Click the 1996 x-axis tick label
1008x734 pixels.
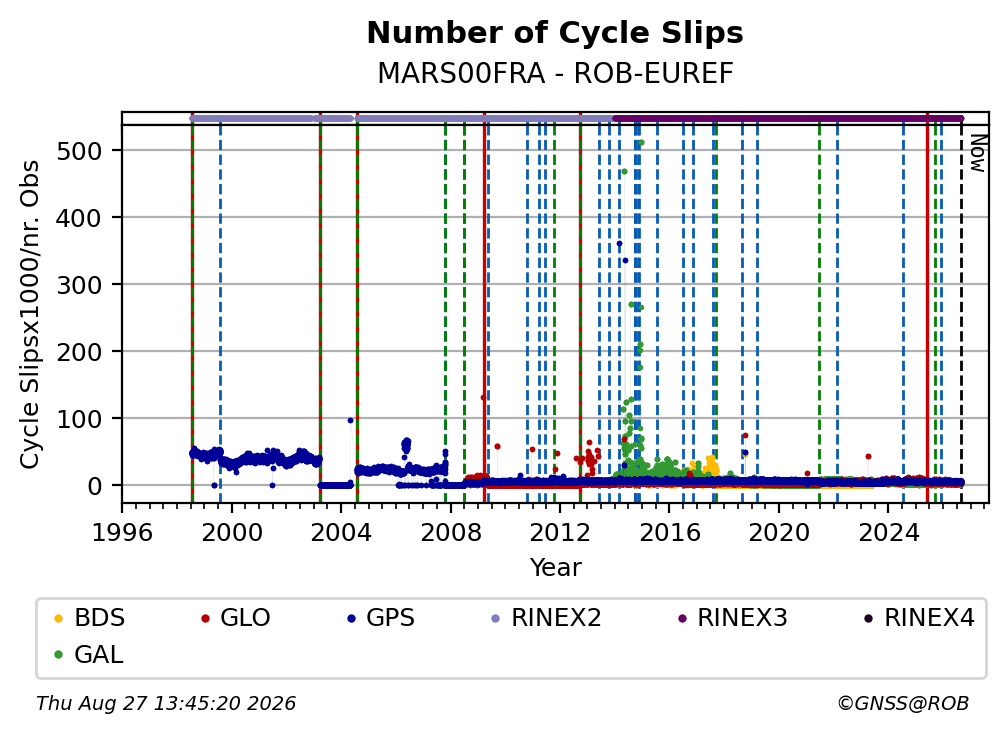click(x=122, y=533)
